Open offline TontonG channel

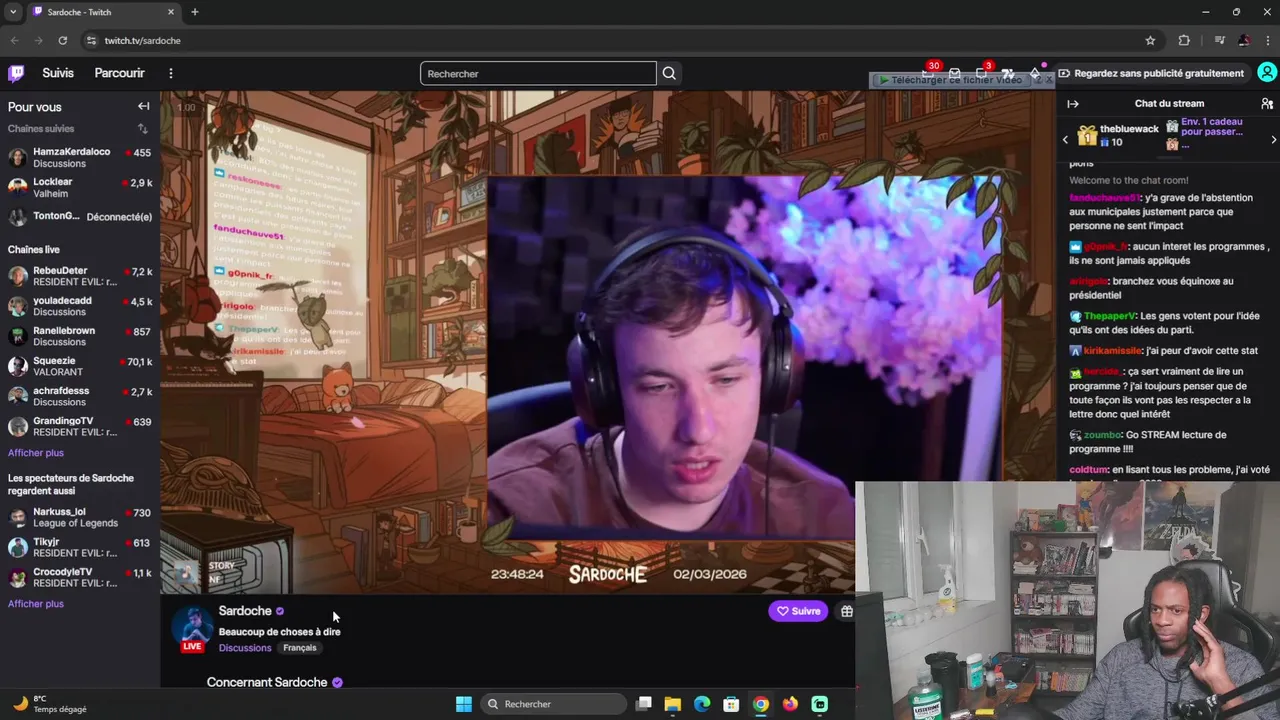[80, 217]
